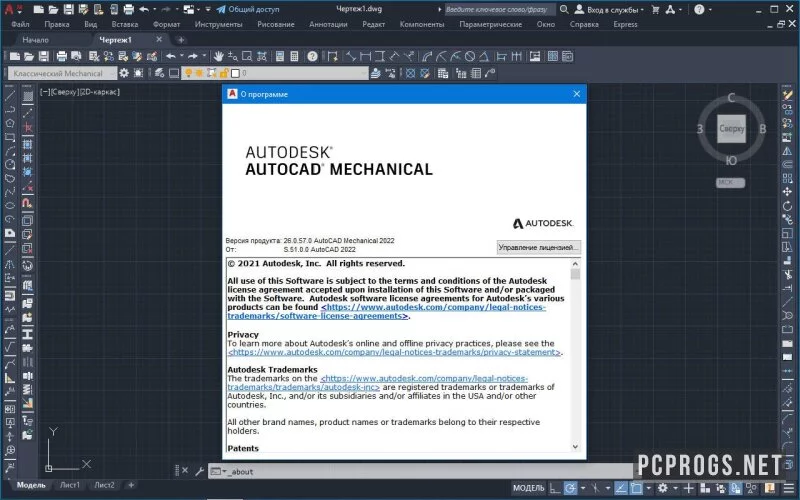Viewport: 800px width, 500px height.
Task: Click the Save floppy icon in second toolbar
Action: point(44,56)
